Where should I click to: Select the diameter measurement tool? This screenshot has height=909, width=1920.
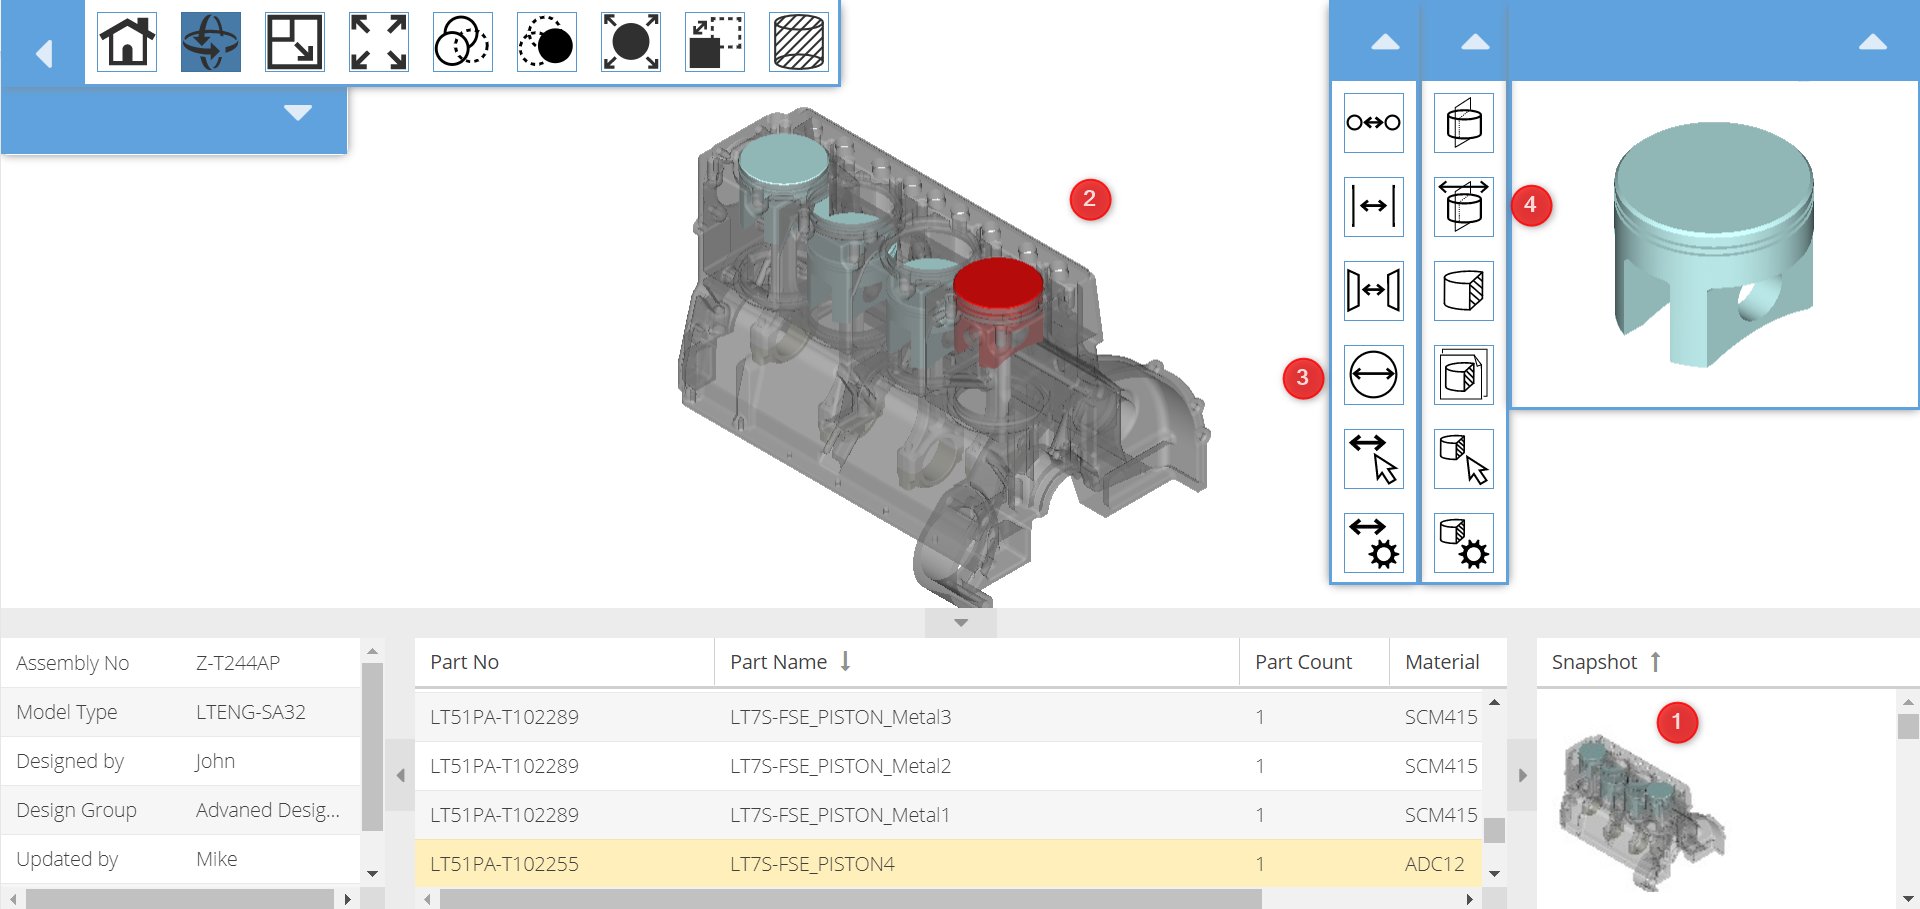tap(1373, 375)
